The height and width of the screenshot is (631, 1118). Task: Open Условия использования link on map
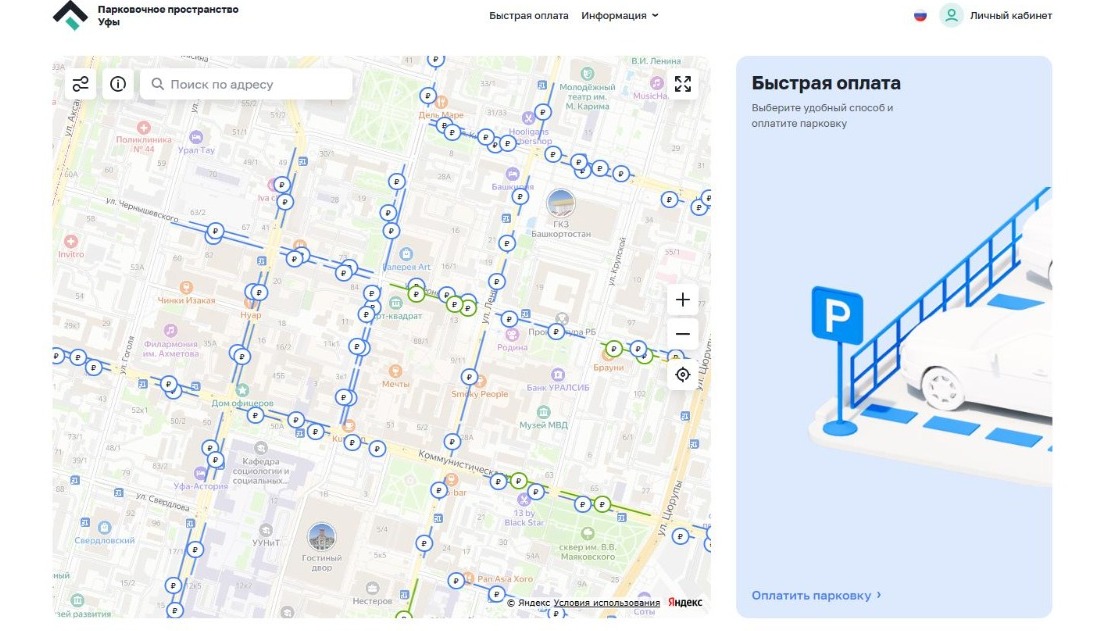(x=606, y=603)
